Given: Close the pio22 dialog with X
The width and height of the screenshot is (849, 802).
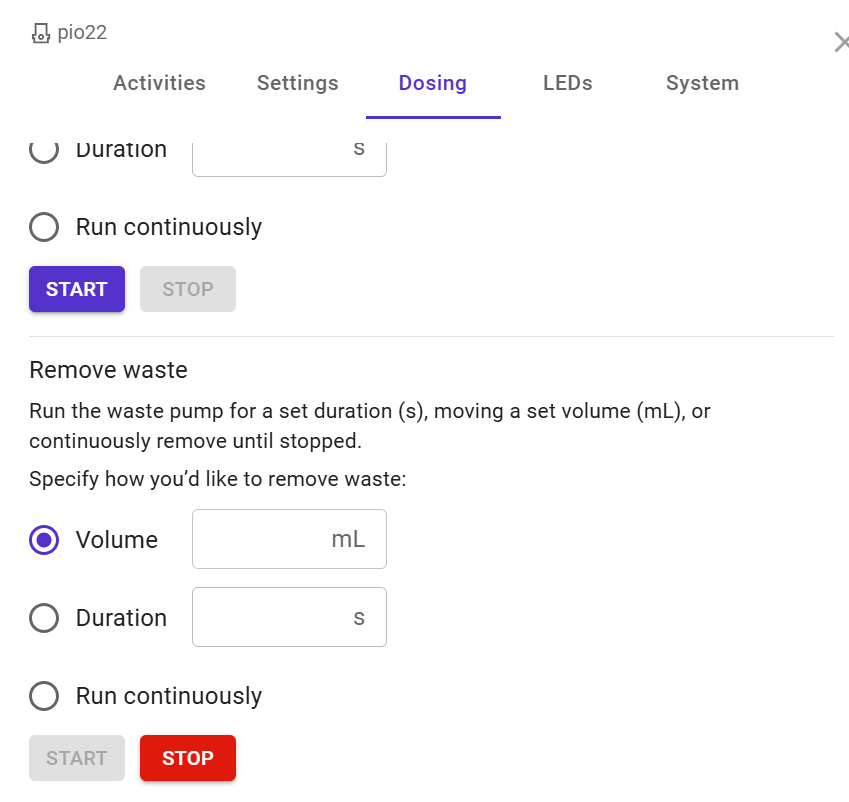Looking at the screenshot, I should pos(841,42).
